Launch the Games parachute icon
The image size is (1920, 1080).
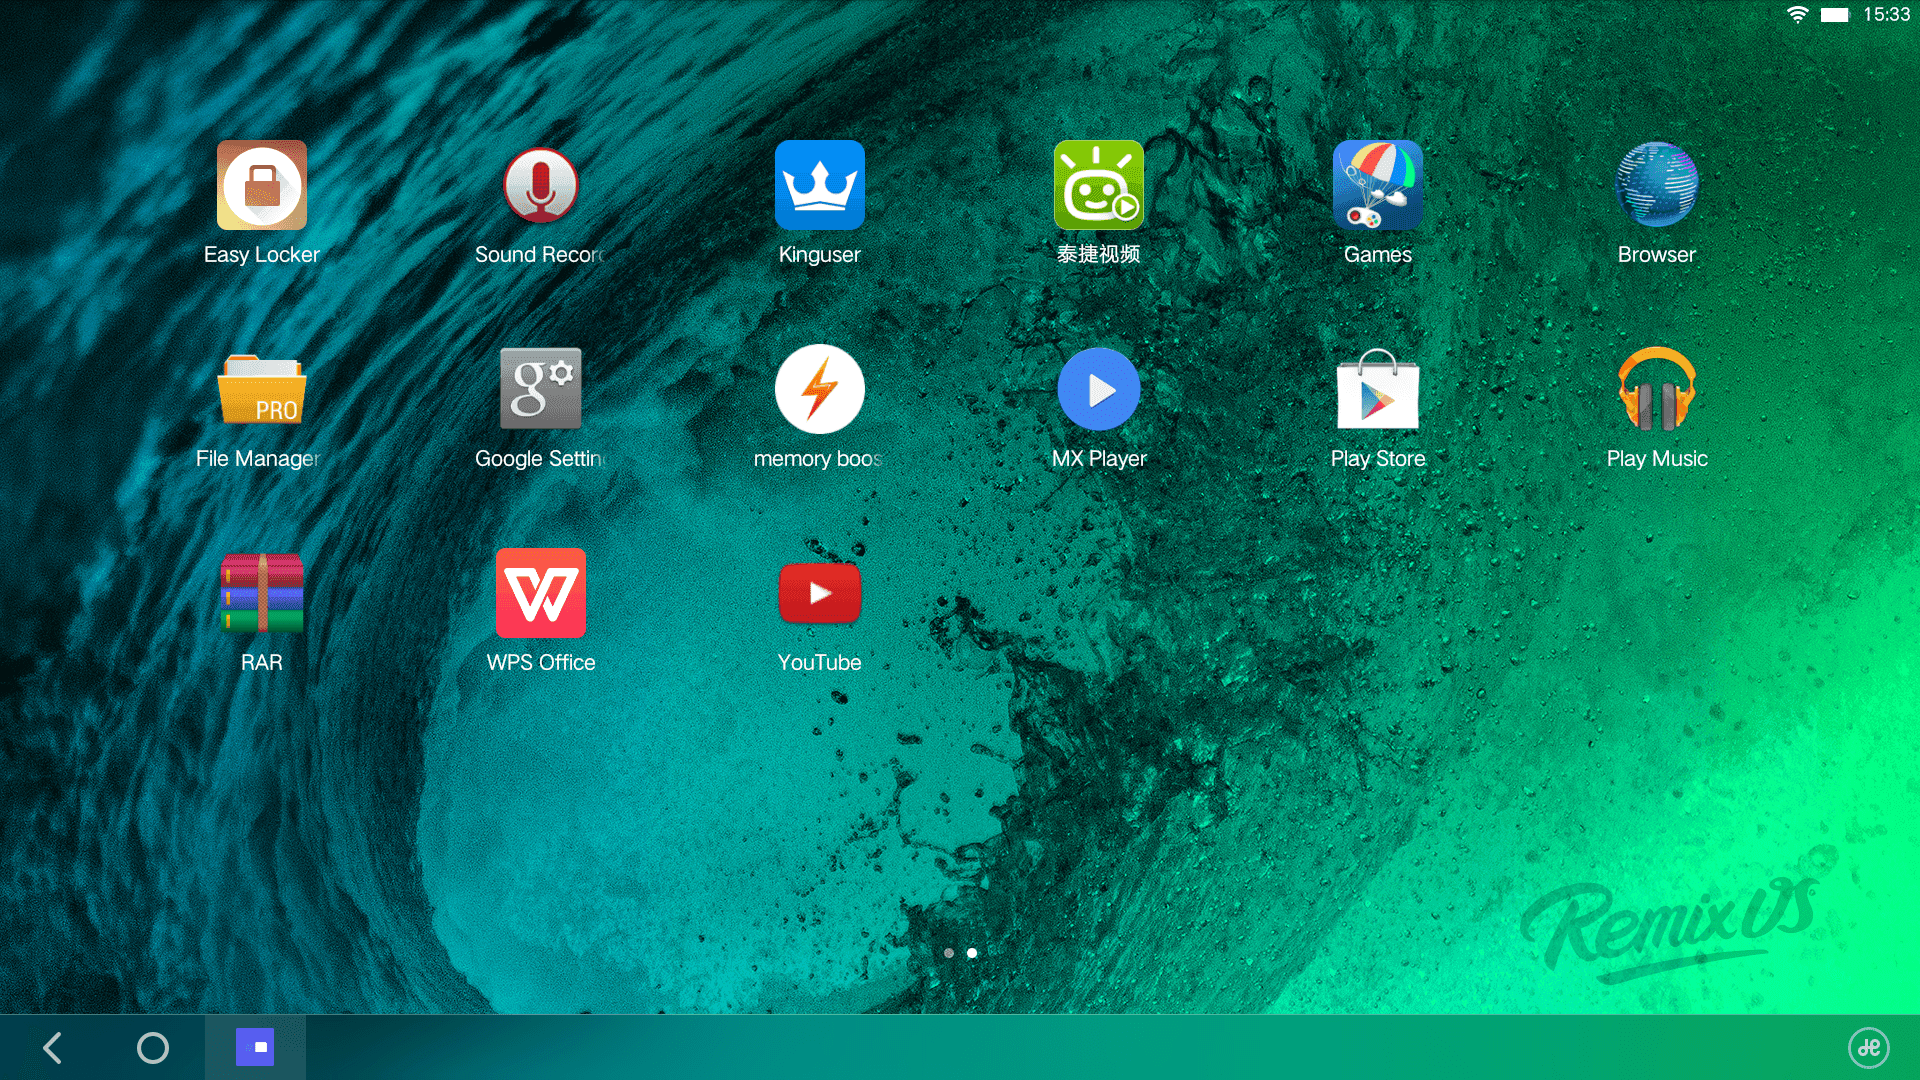pos(1378,185)
